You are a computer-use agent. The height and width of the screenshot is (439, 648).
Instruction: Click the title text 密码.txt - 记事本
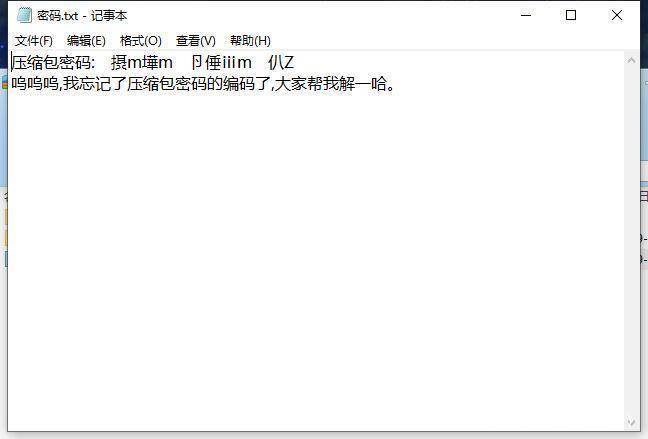pyautogui.click(x=82, y=16)
